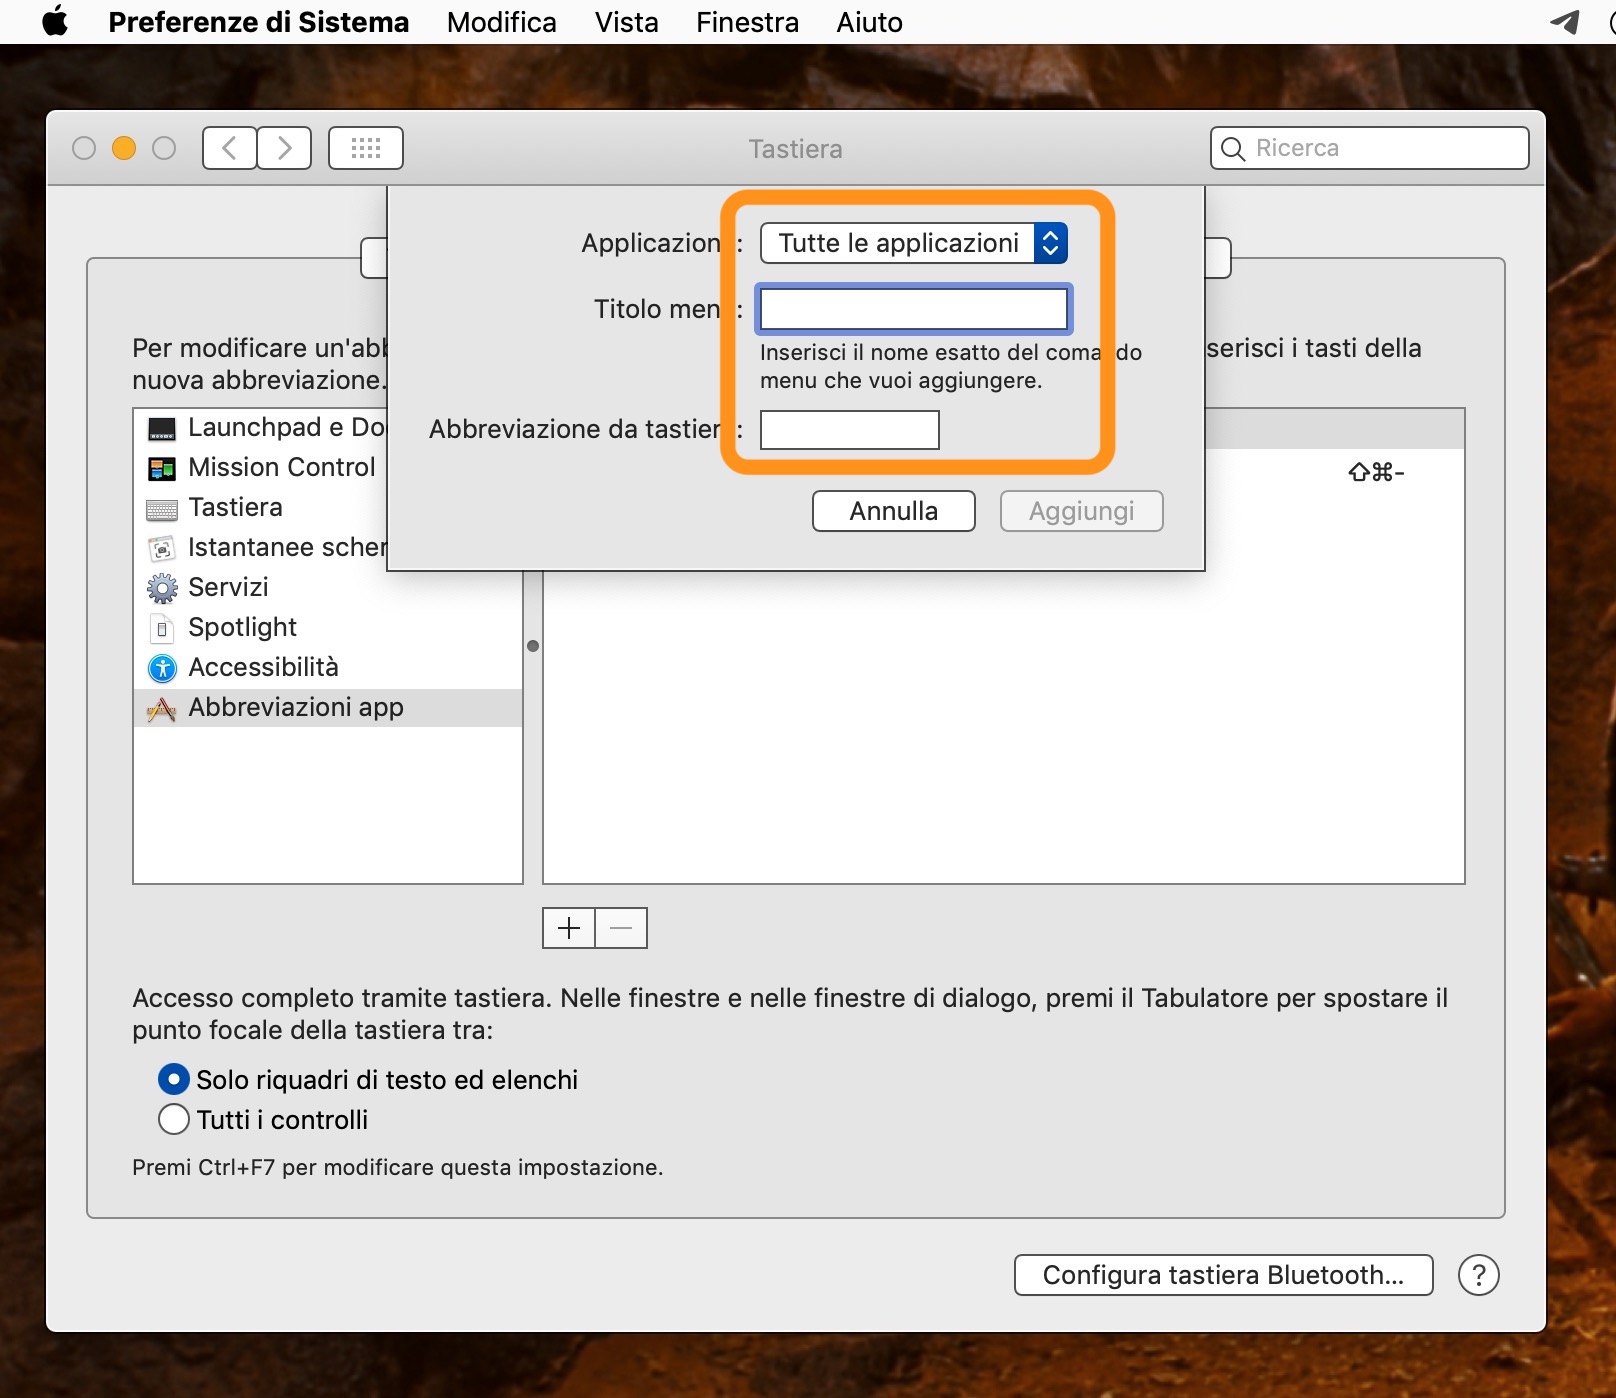
Task: Open the Finestra menu
Action: click(x=748, y=22)
